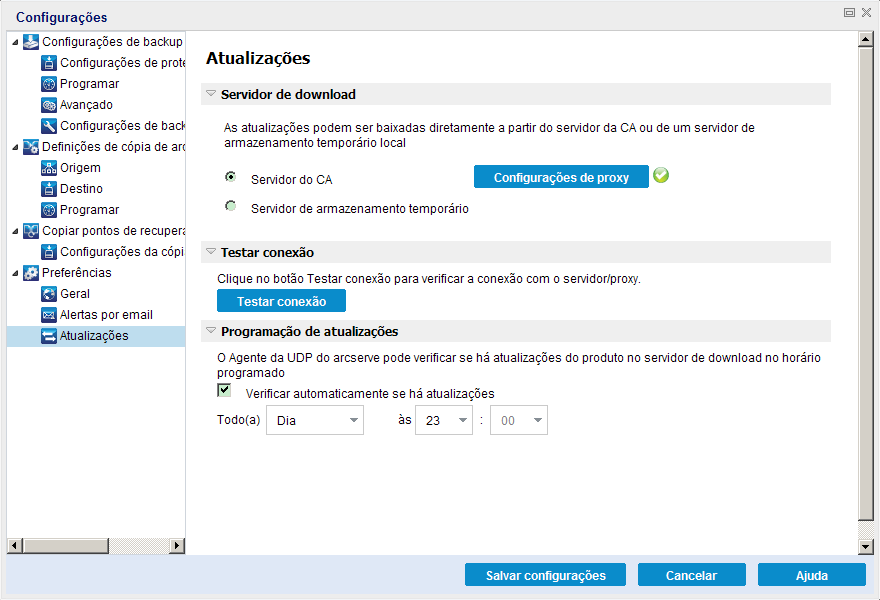
Task: Click the restore window icon in title bar
Action: tap(850, 12)
